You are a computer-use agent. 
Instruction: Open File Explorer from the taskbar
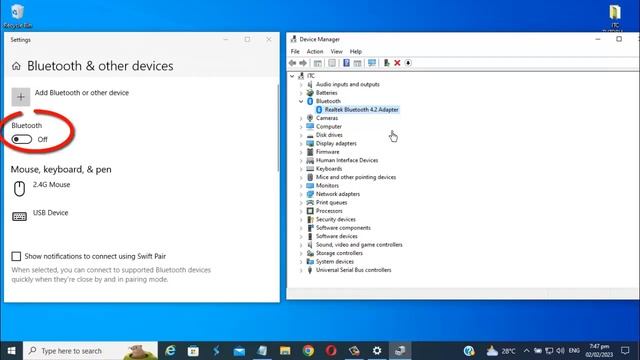point(285,351)
